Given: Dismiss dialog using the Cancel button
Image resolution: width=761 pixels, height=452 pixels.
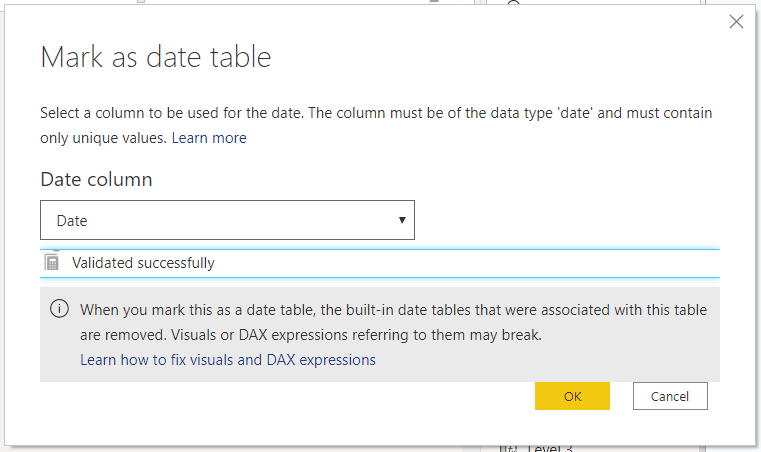Looking at the screenshot, I should coord(670,396).
